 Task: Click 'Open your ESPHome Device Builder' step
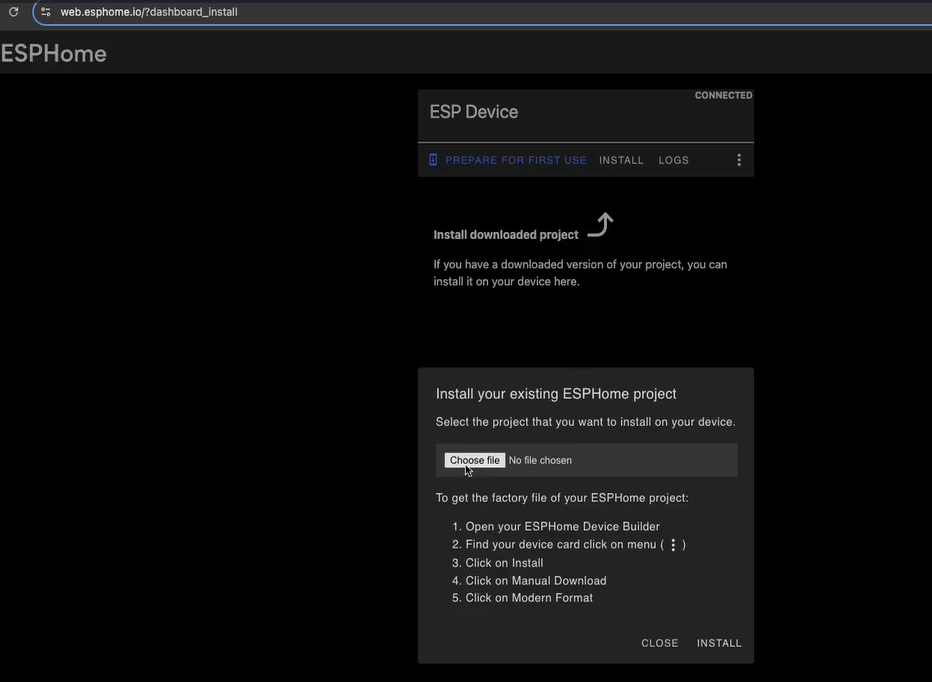[562, 527]
